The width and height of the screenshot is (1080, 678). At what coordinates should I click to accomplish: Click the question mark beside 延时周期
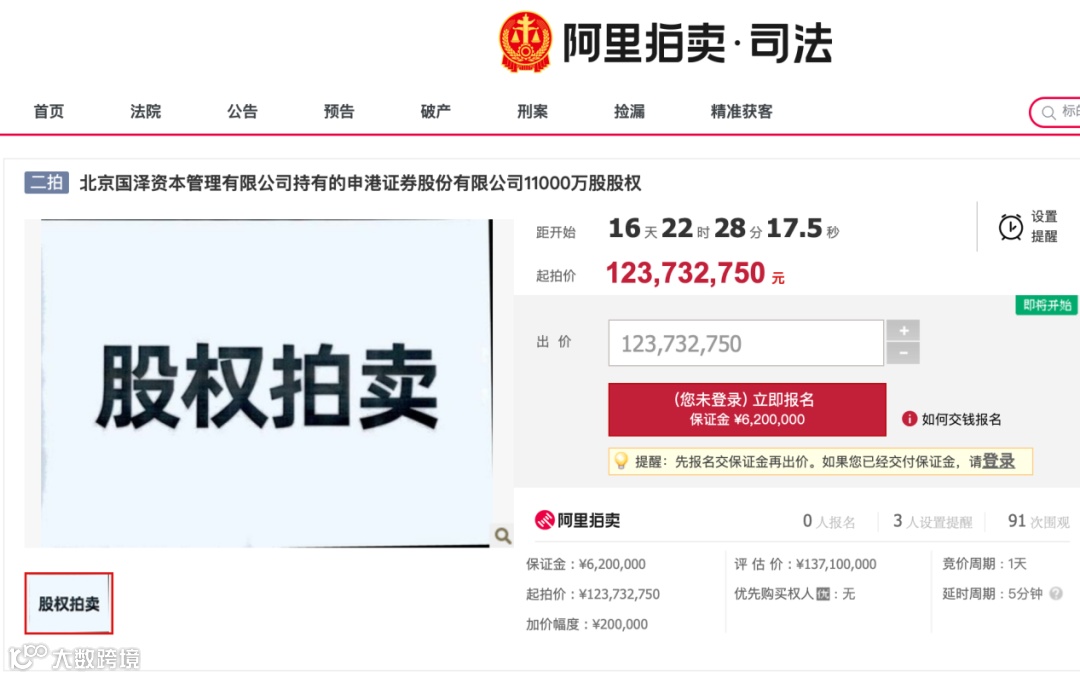point(1056,593)
